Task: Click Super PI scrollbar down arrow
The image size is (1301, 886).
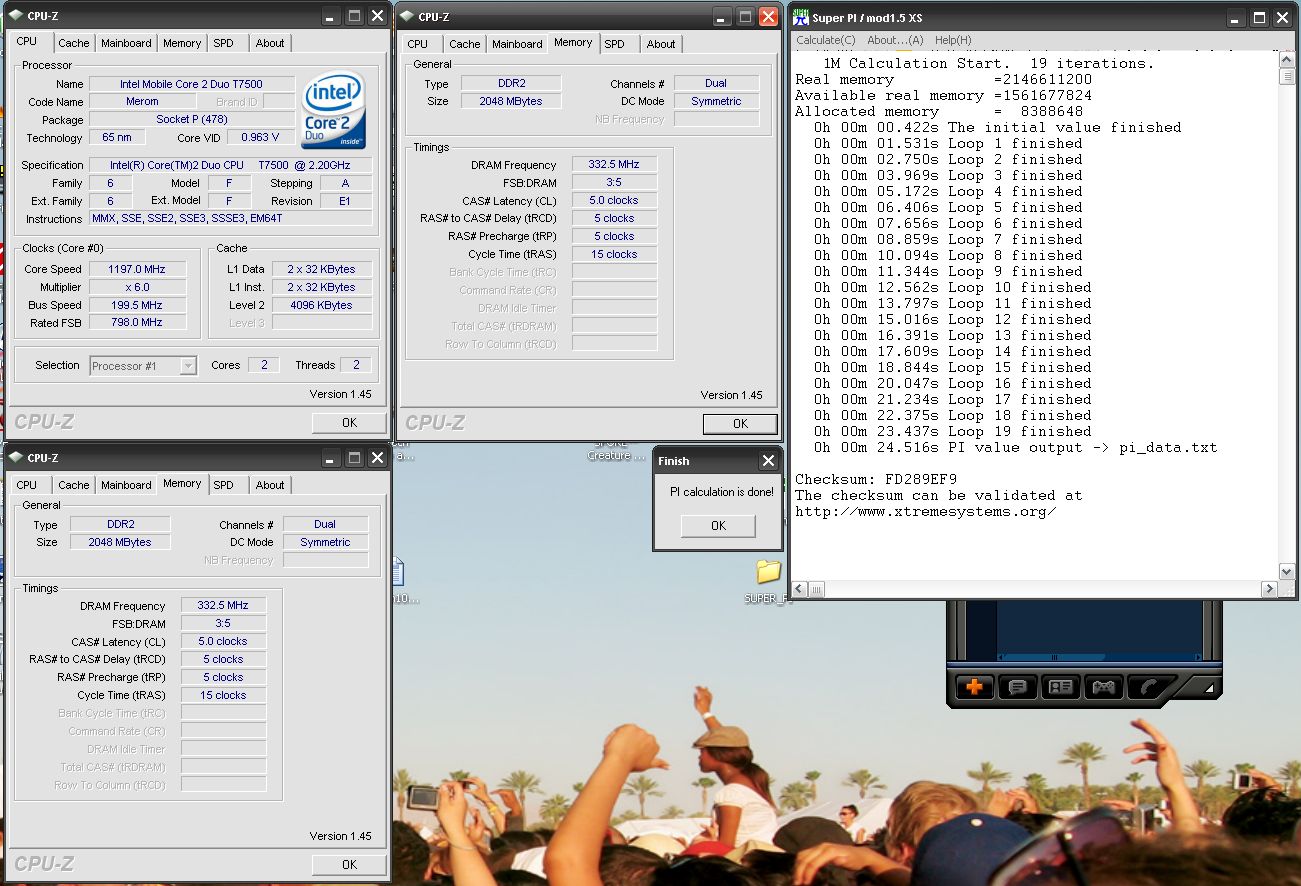Action: (1287, 571)
